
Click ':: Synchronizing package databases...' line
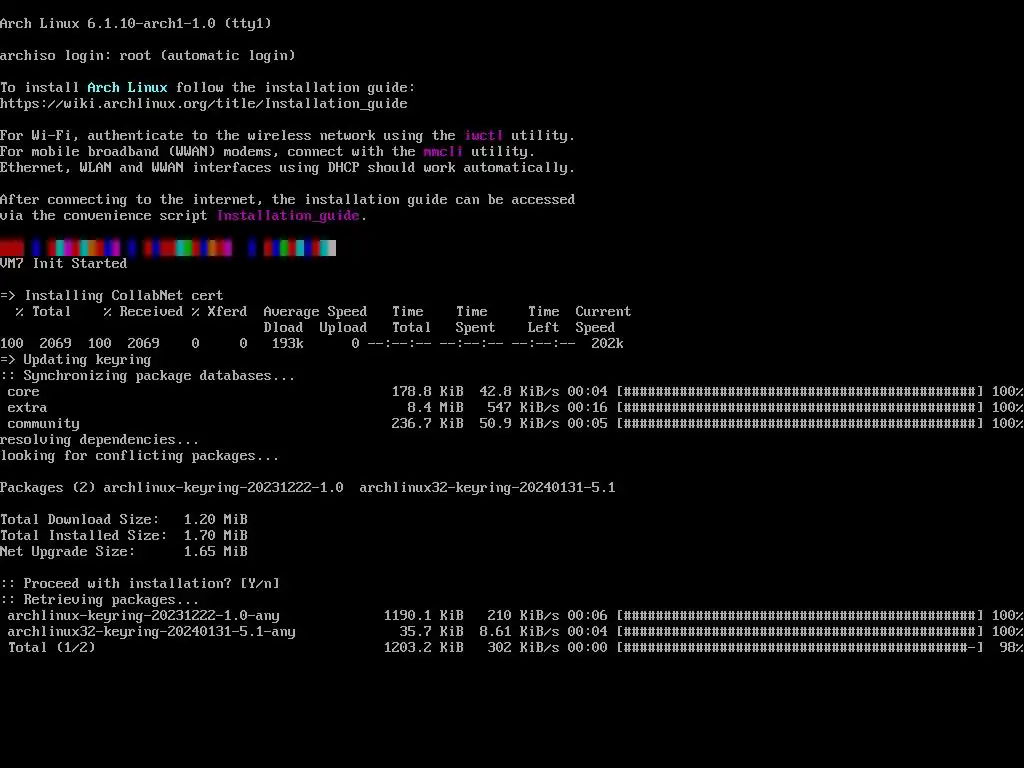point(148,375)
